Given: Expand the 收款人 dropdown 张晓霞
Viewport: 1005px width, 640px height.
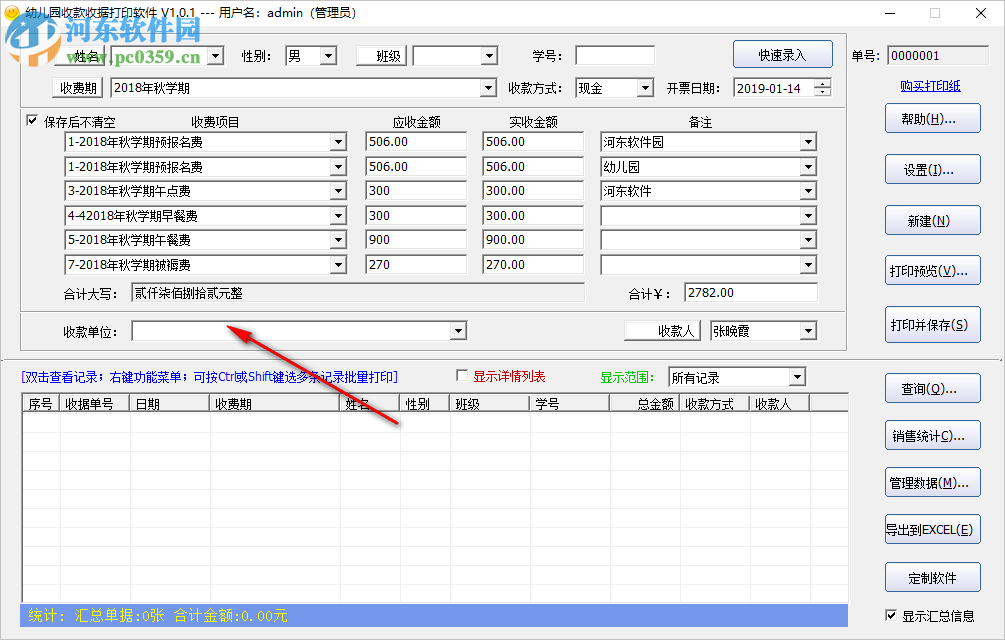Looking at the screenshot, I should (808, 331).
